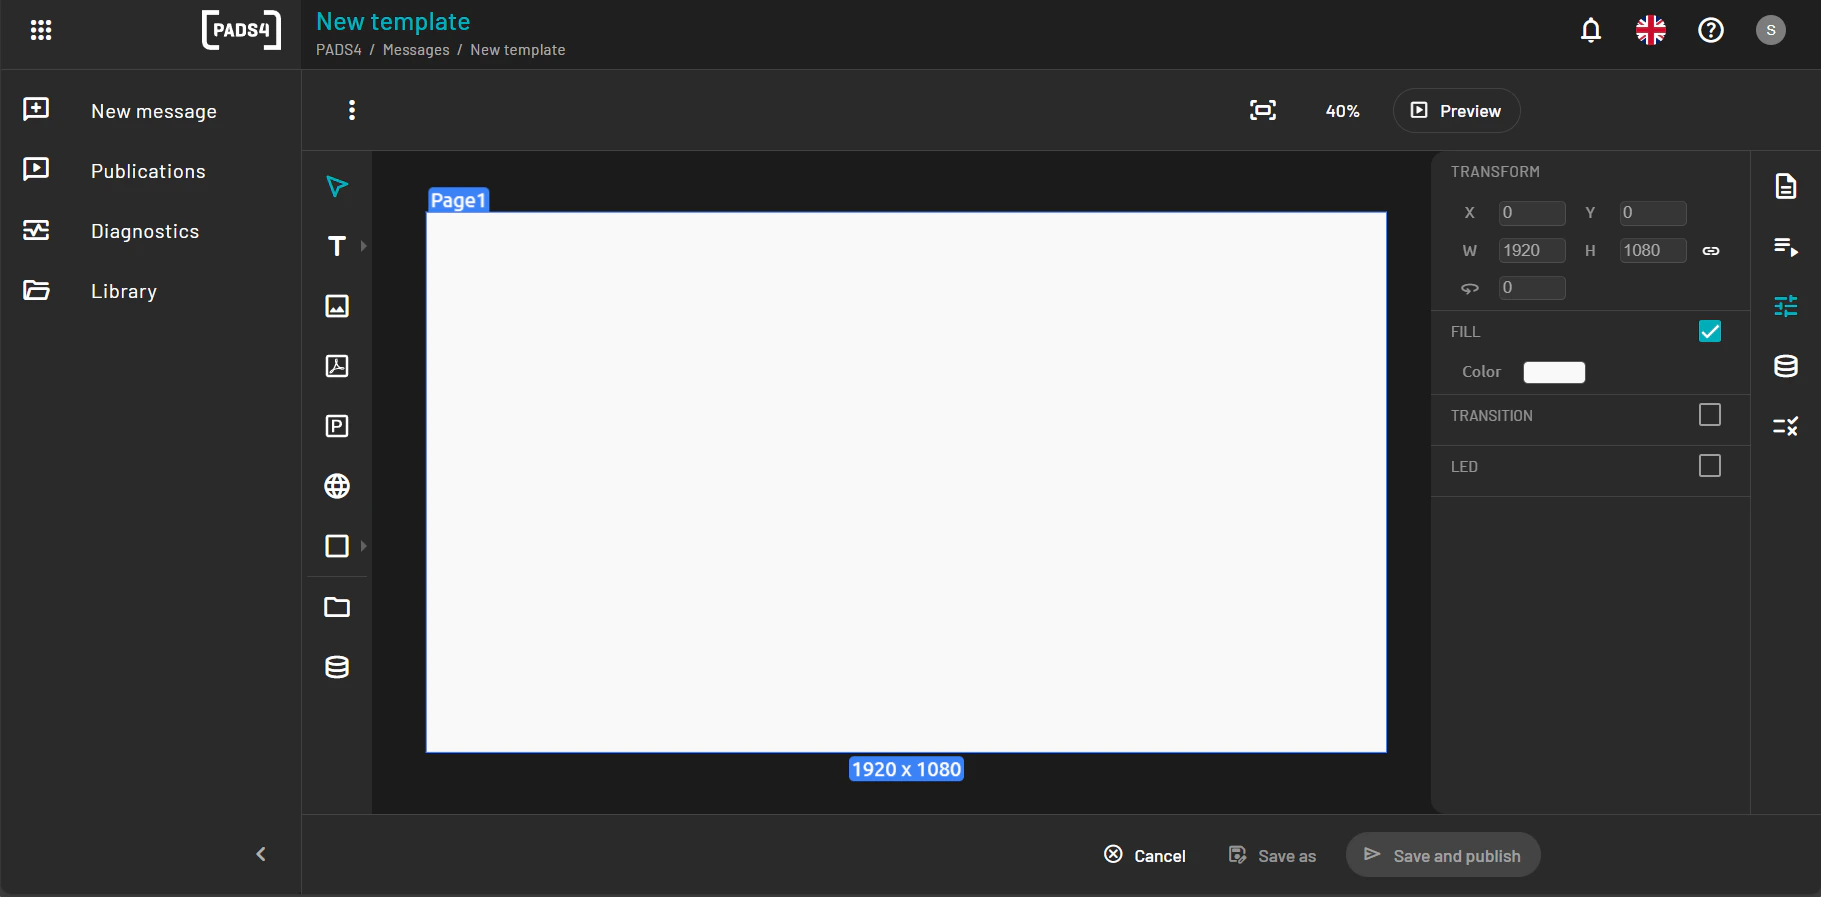The height and width of the screenshot is (897, 1821).
Task: Open the 40% zoom level menu
Action: click(x=1342, y=111)
